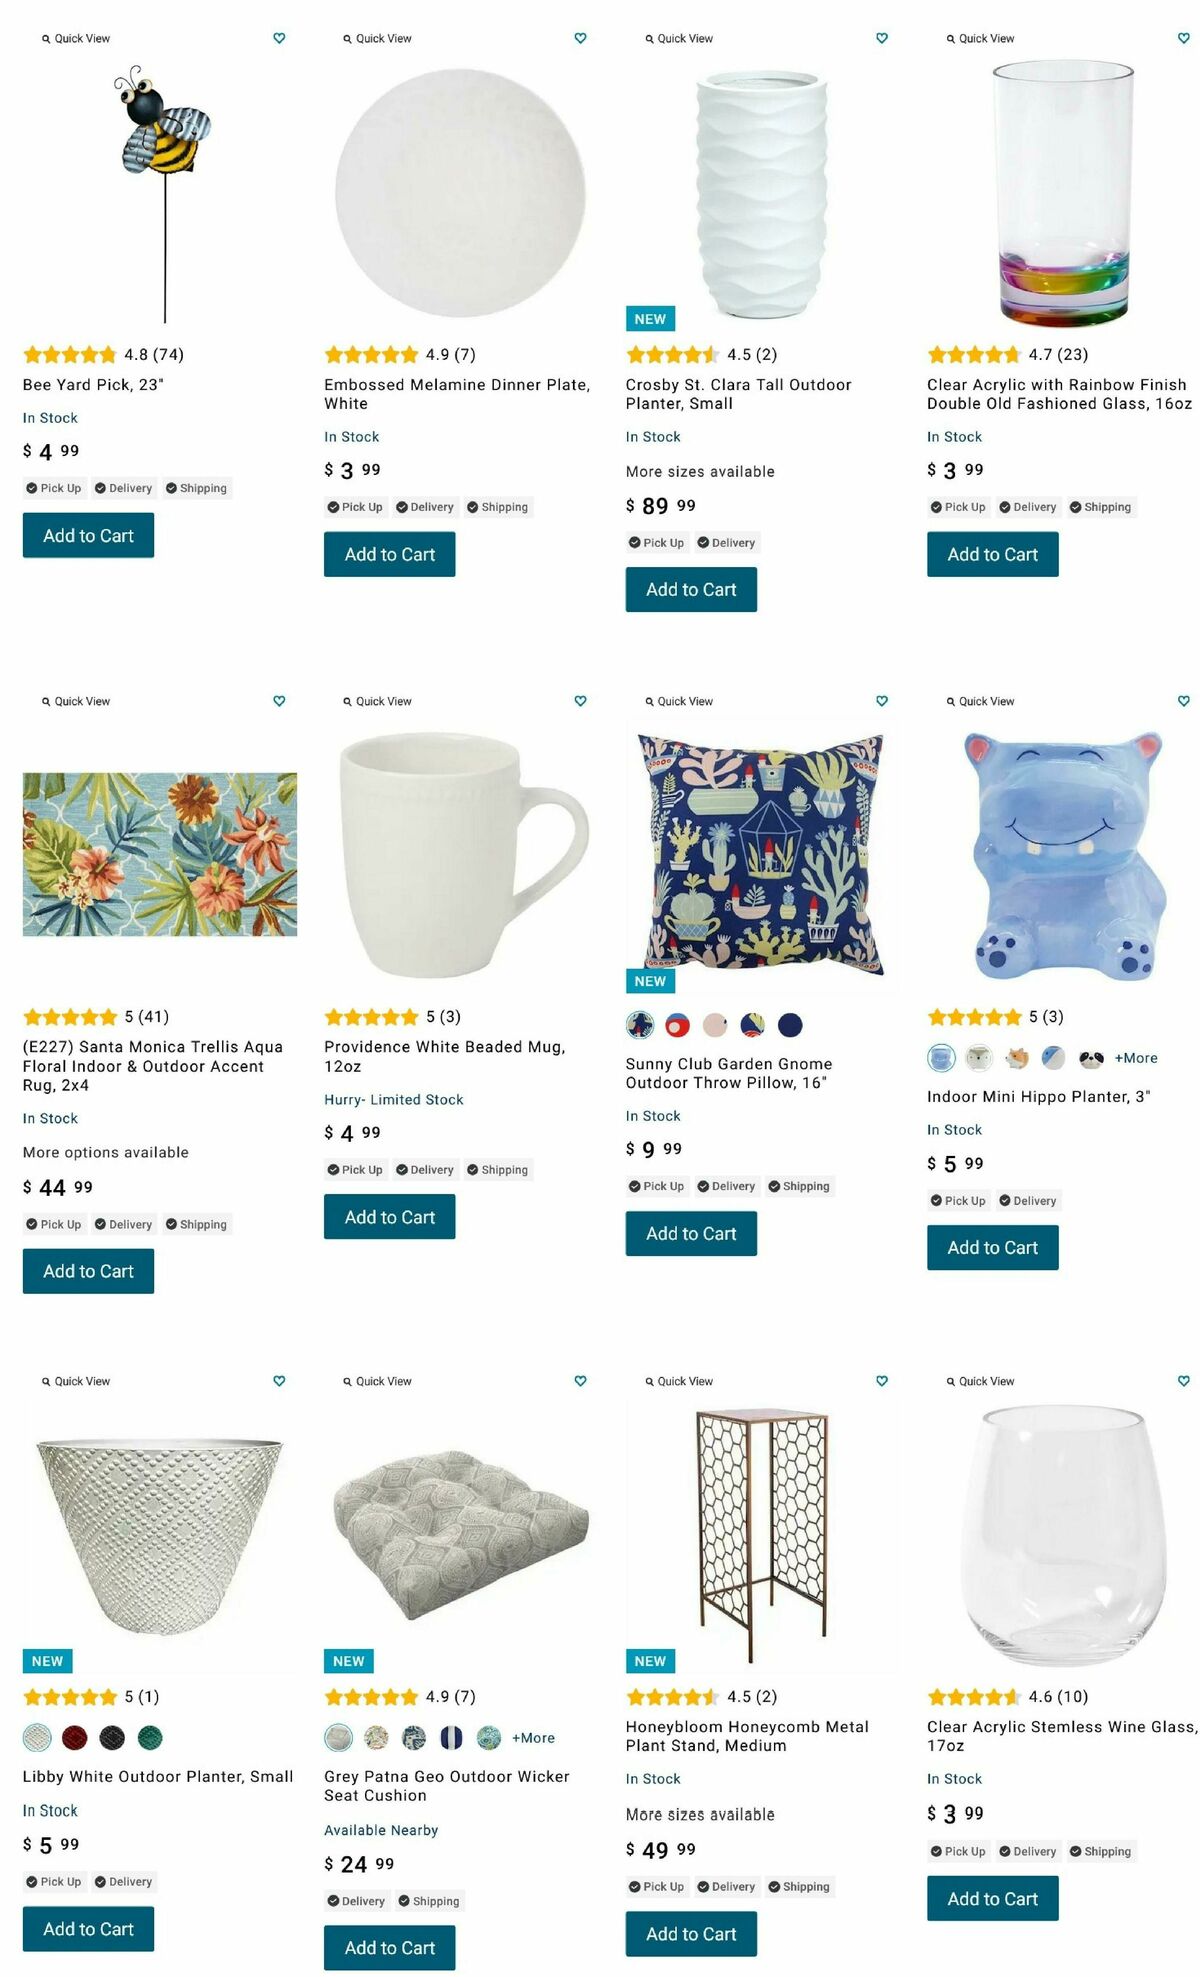The height and width of the screenshot is (1977, 1200).
Task: Select panda variant of Hippo Planter
Action: (x=1091, y=1058)
